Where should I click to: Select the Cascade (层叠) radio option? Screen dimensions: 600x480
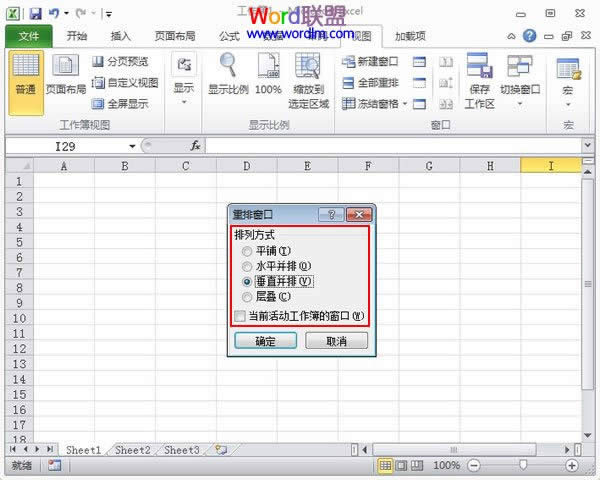247,297
